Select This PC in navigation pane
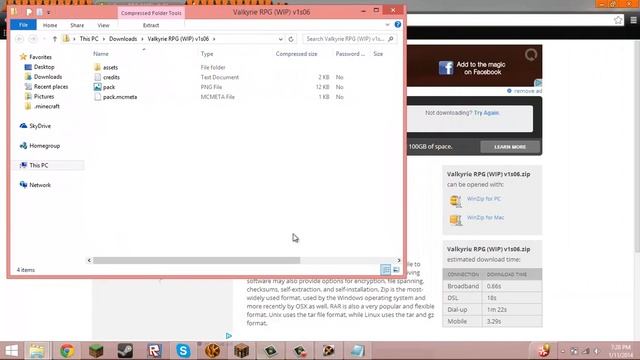 pyautogui.click(x=38, y=165)
